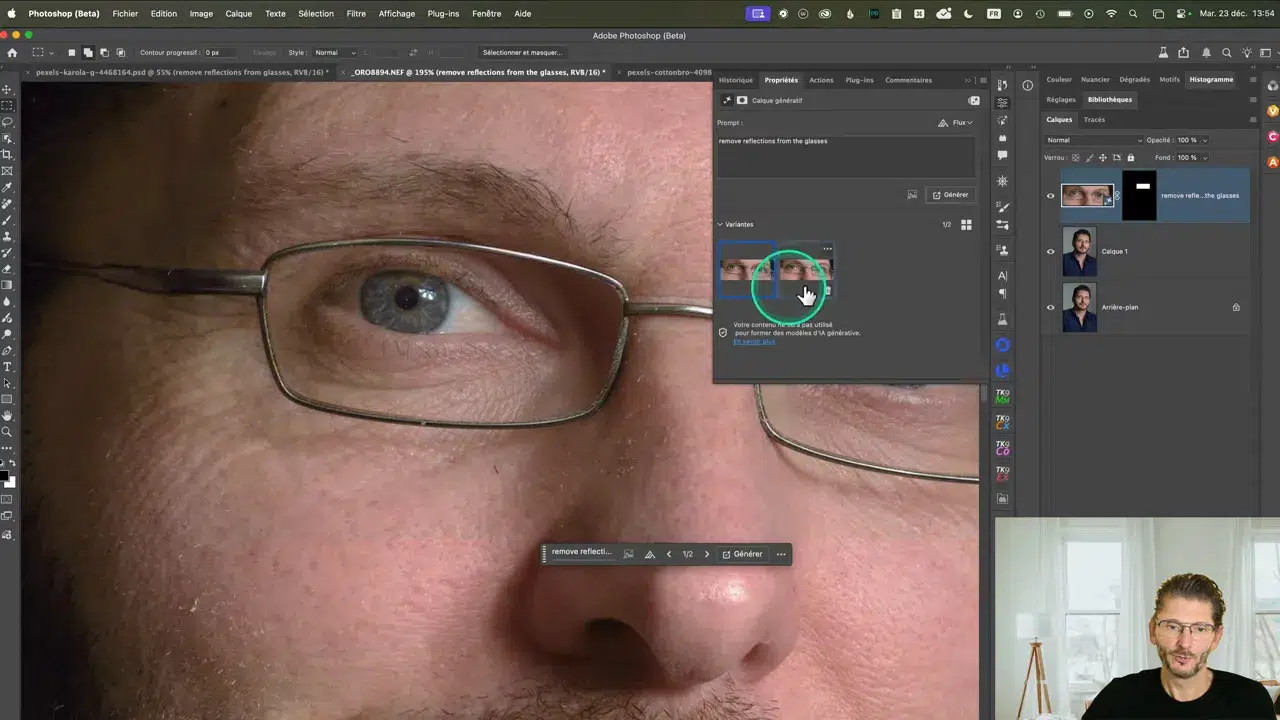Viewport: 1280px width, 720px height.
Task: Switch to the Tracés tab
Action: tap(1094, 120)
